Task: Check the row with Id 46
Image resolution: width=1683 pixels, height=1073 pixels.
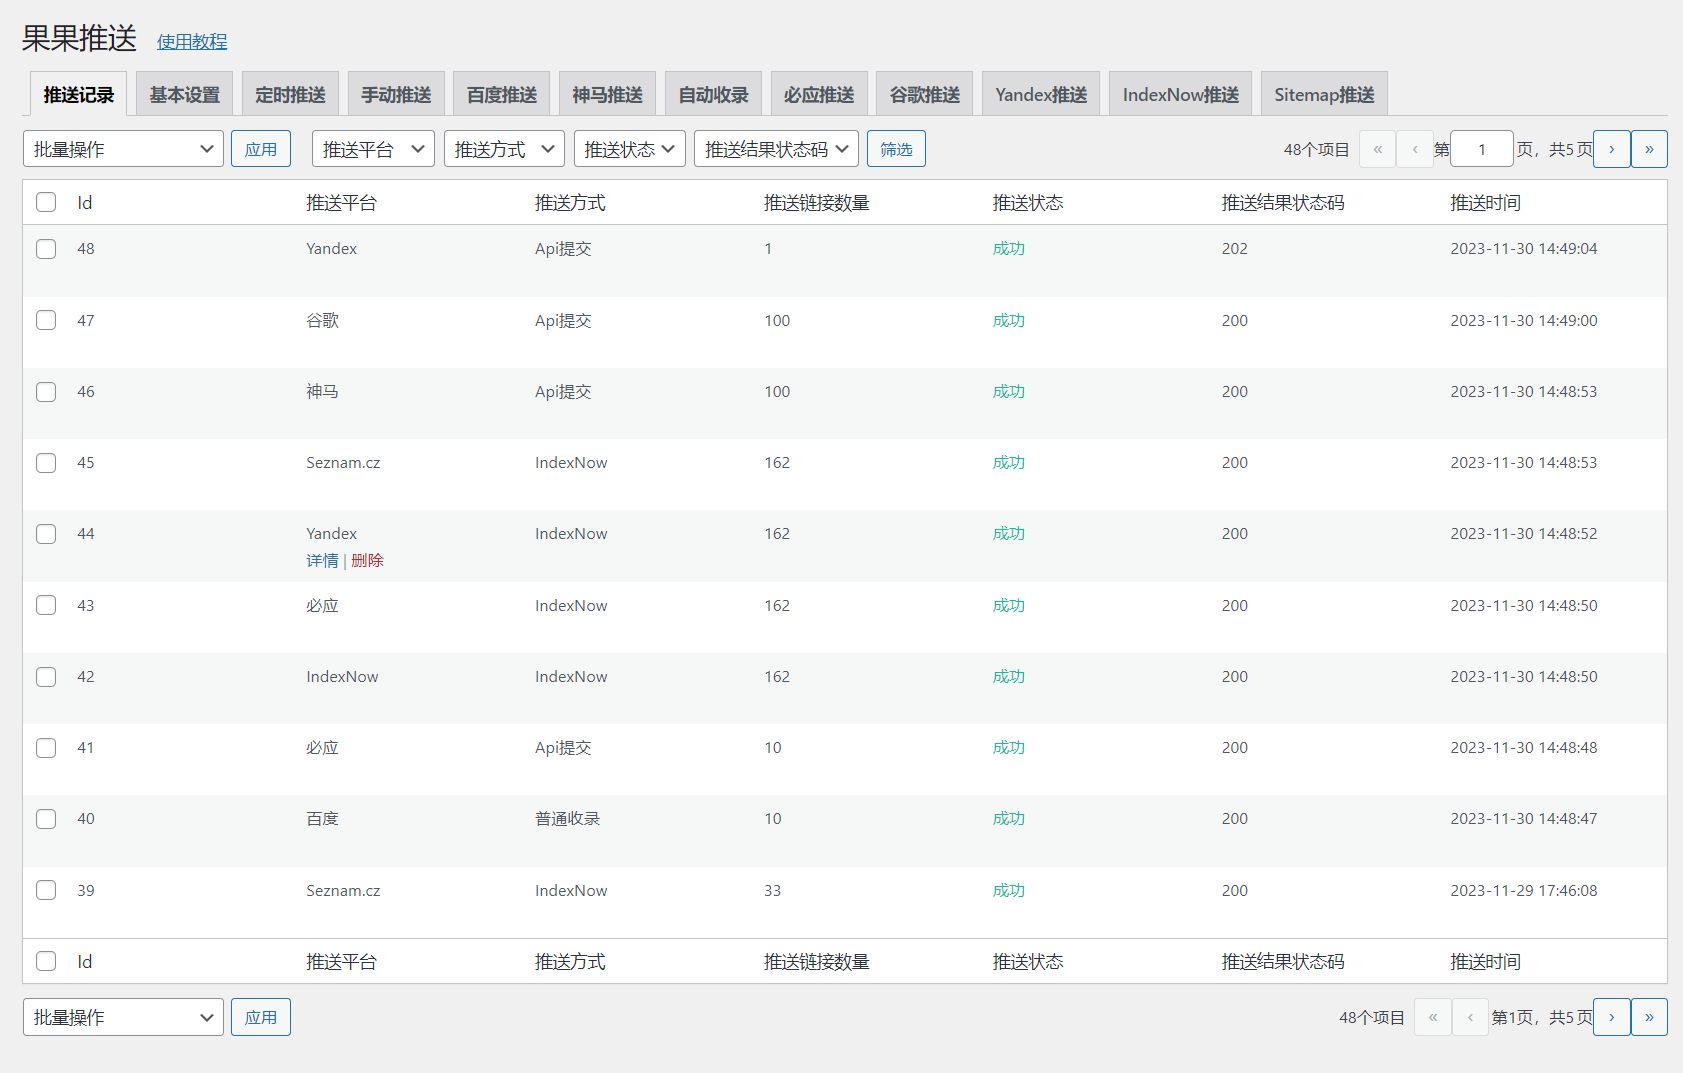Action: (46, 392)
